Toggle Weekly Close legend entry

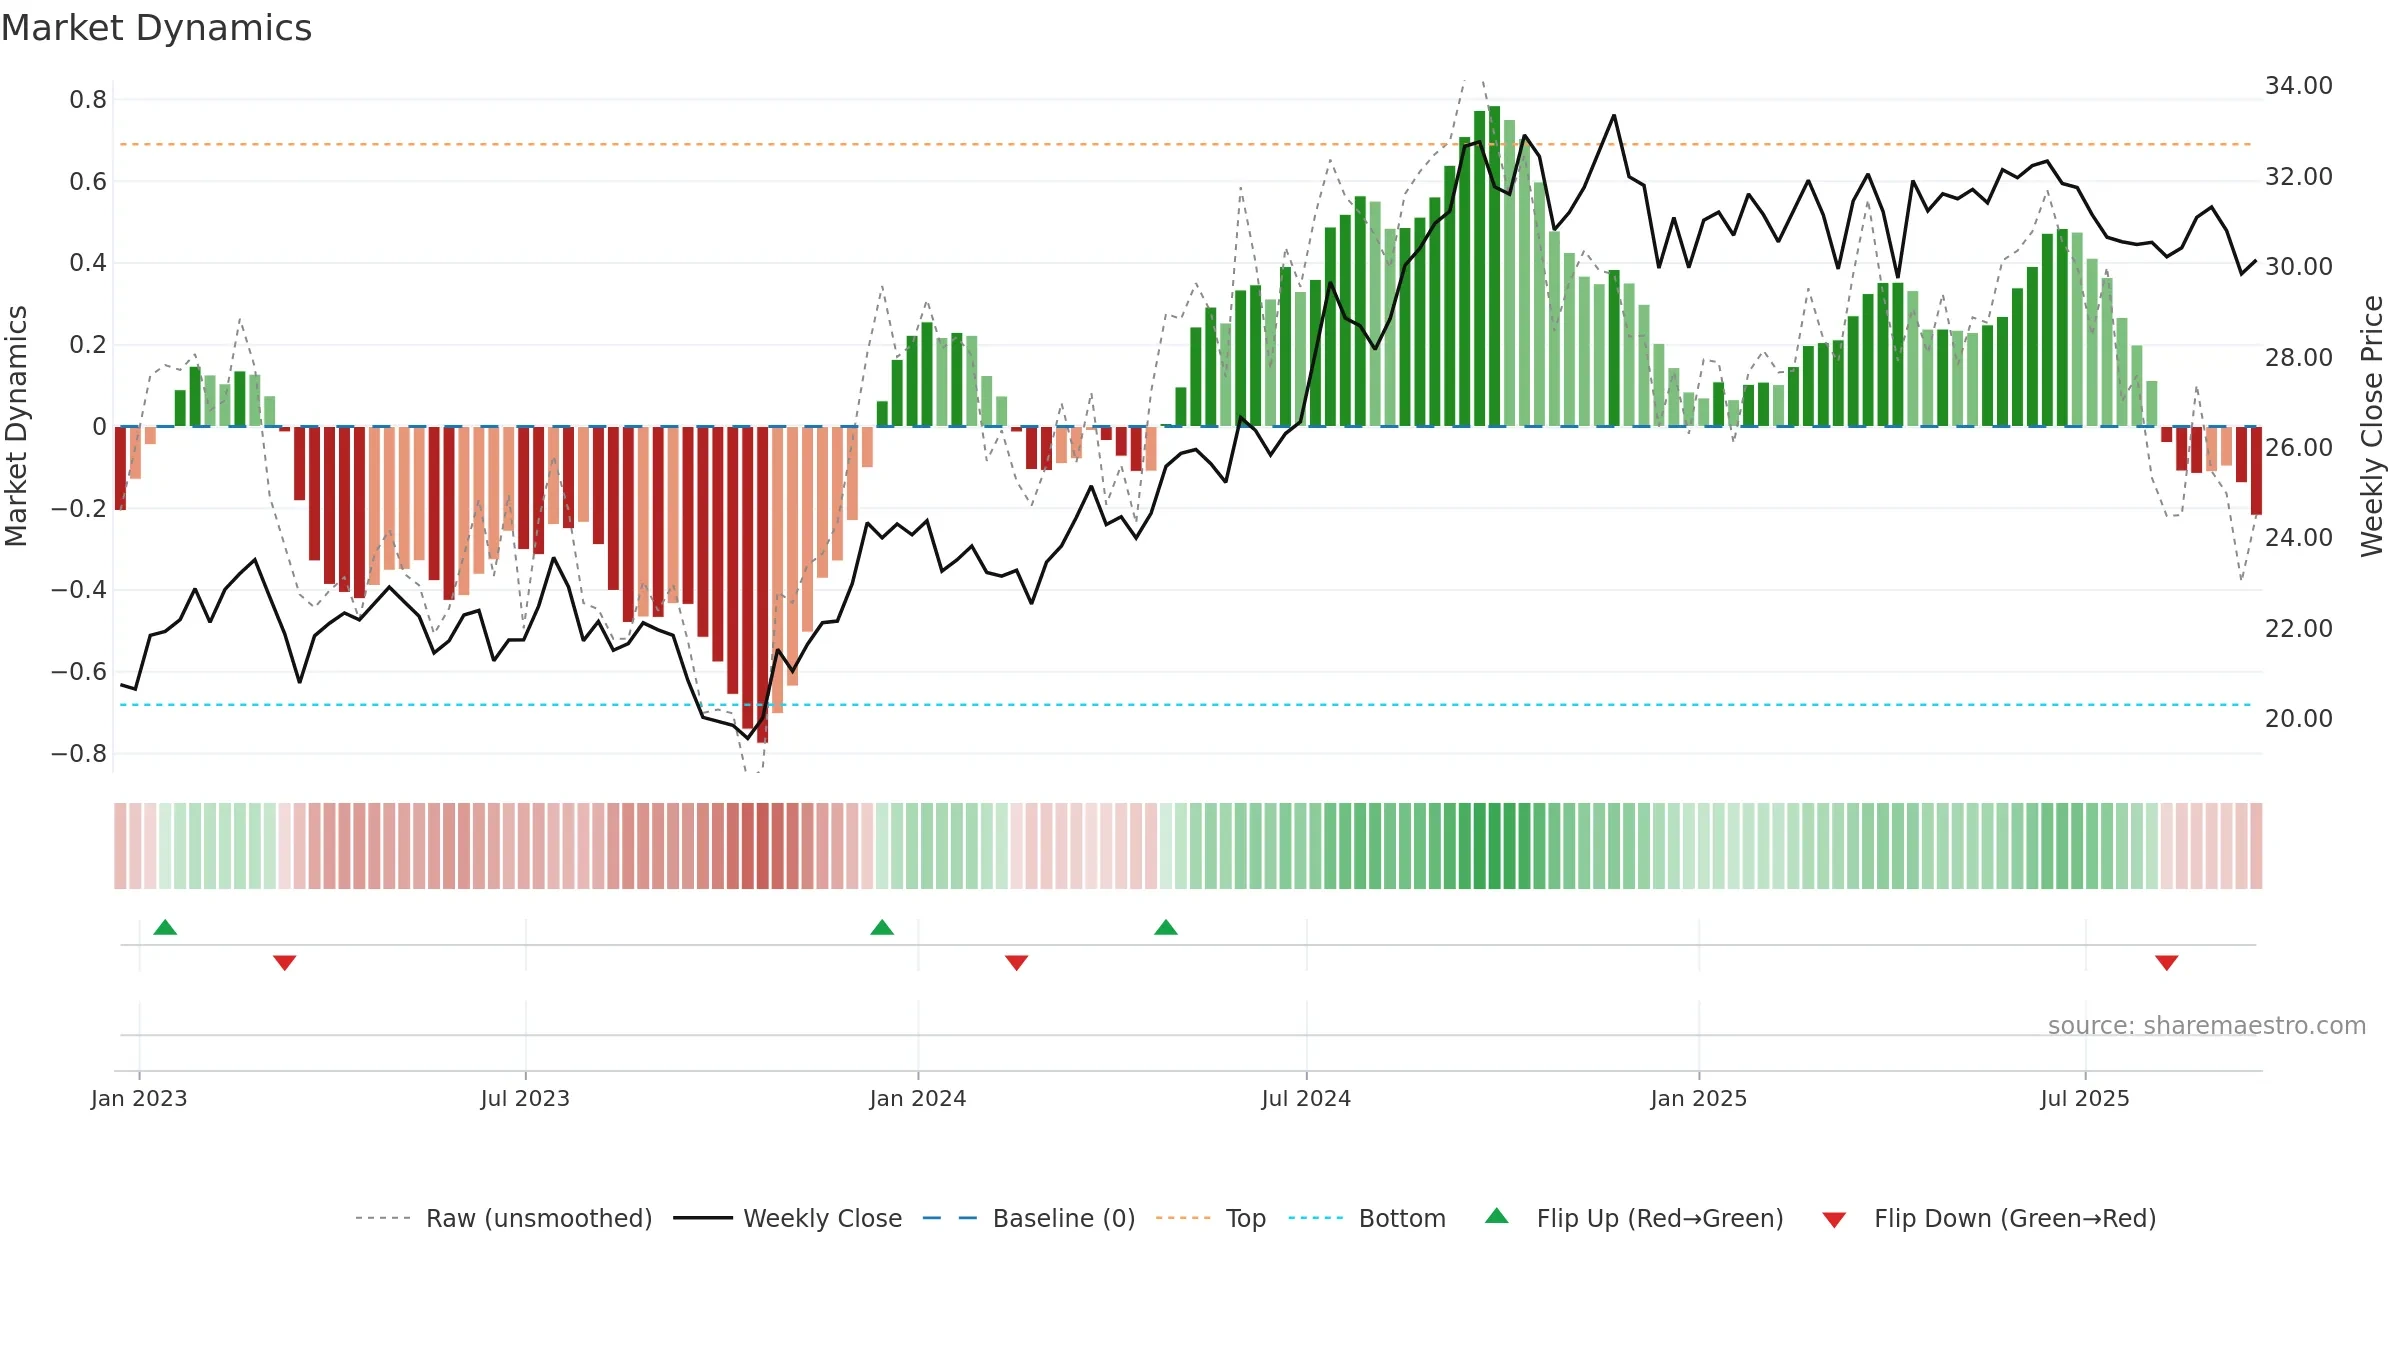[787, 1218]
